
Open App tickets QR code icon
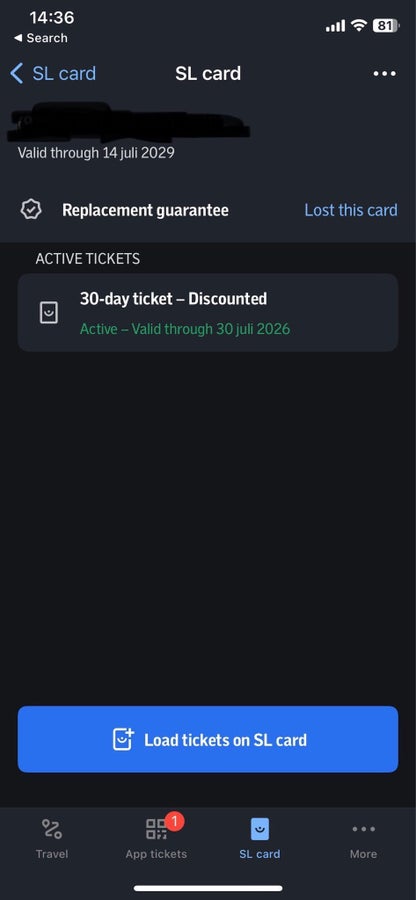tap(155, 829)
